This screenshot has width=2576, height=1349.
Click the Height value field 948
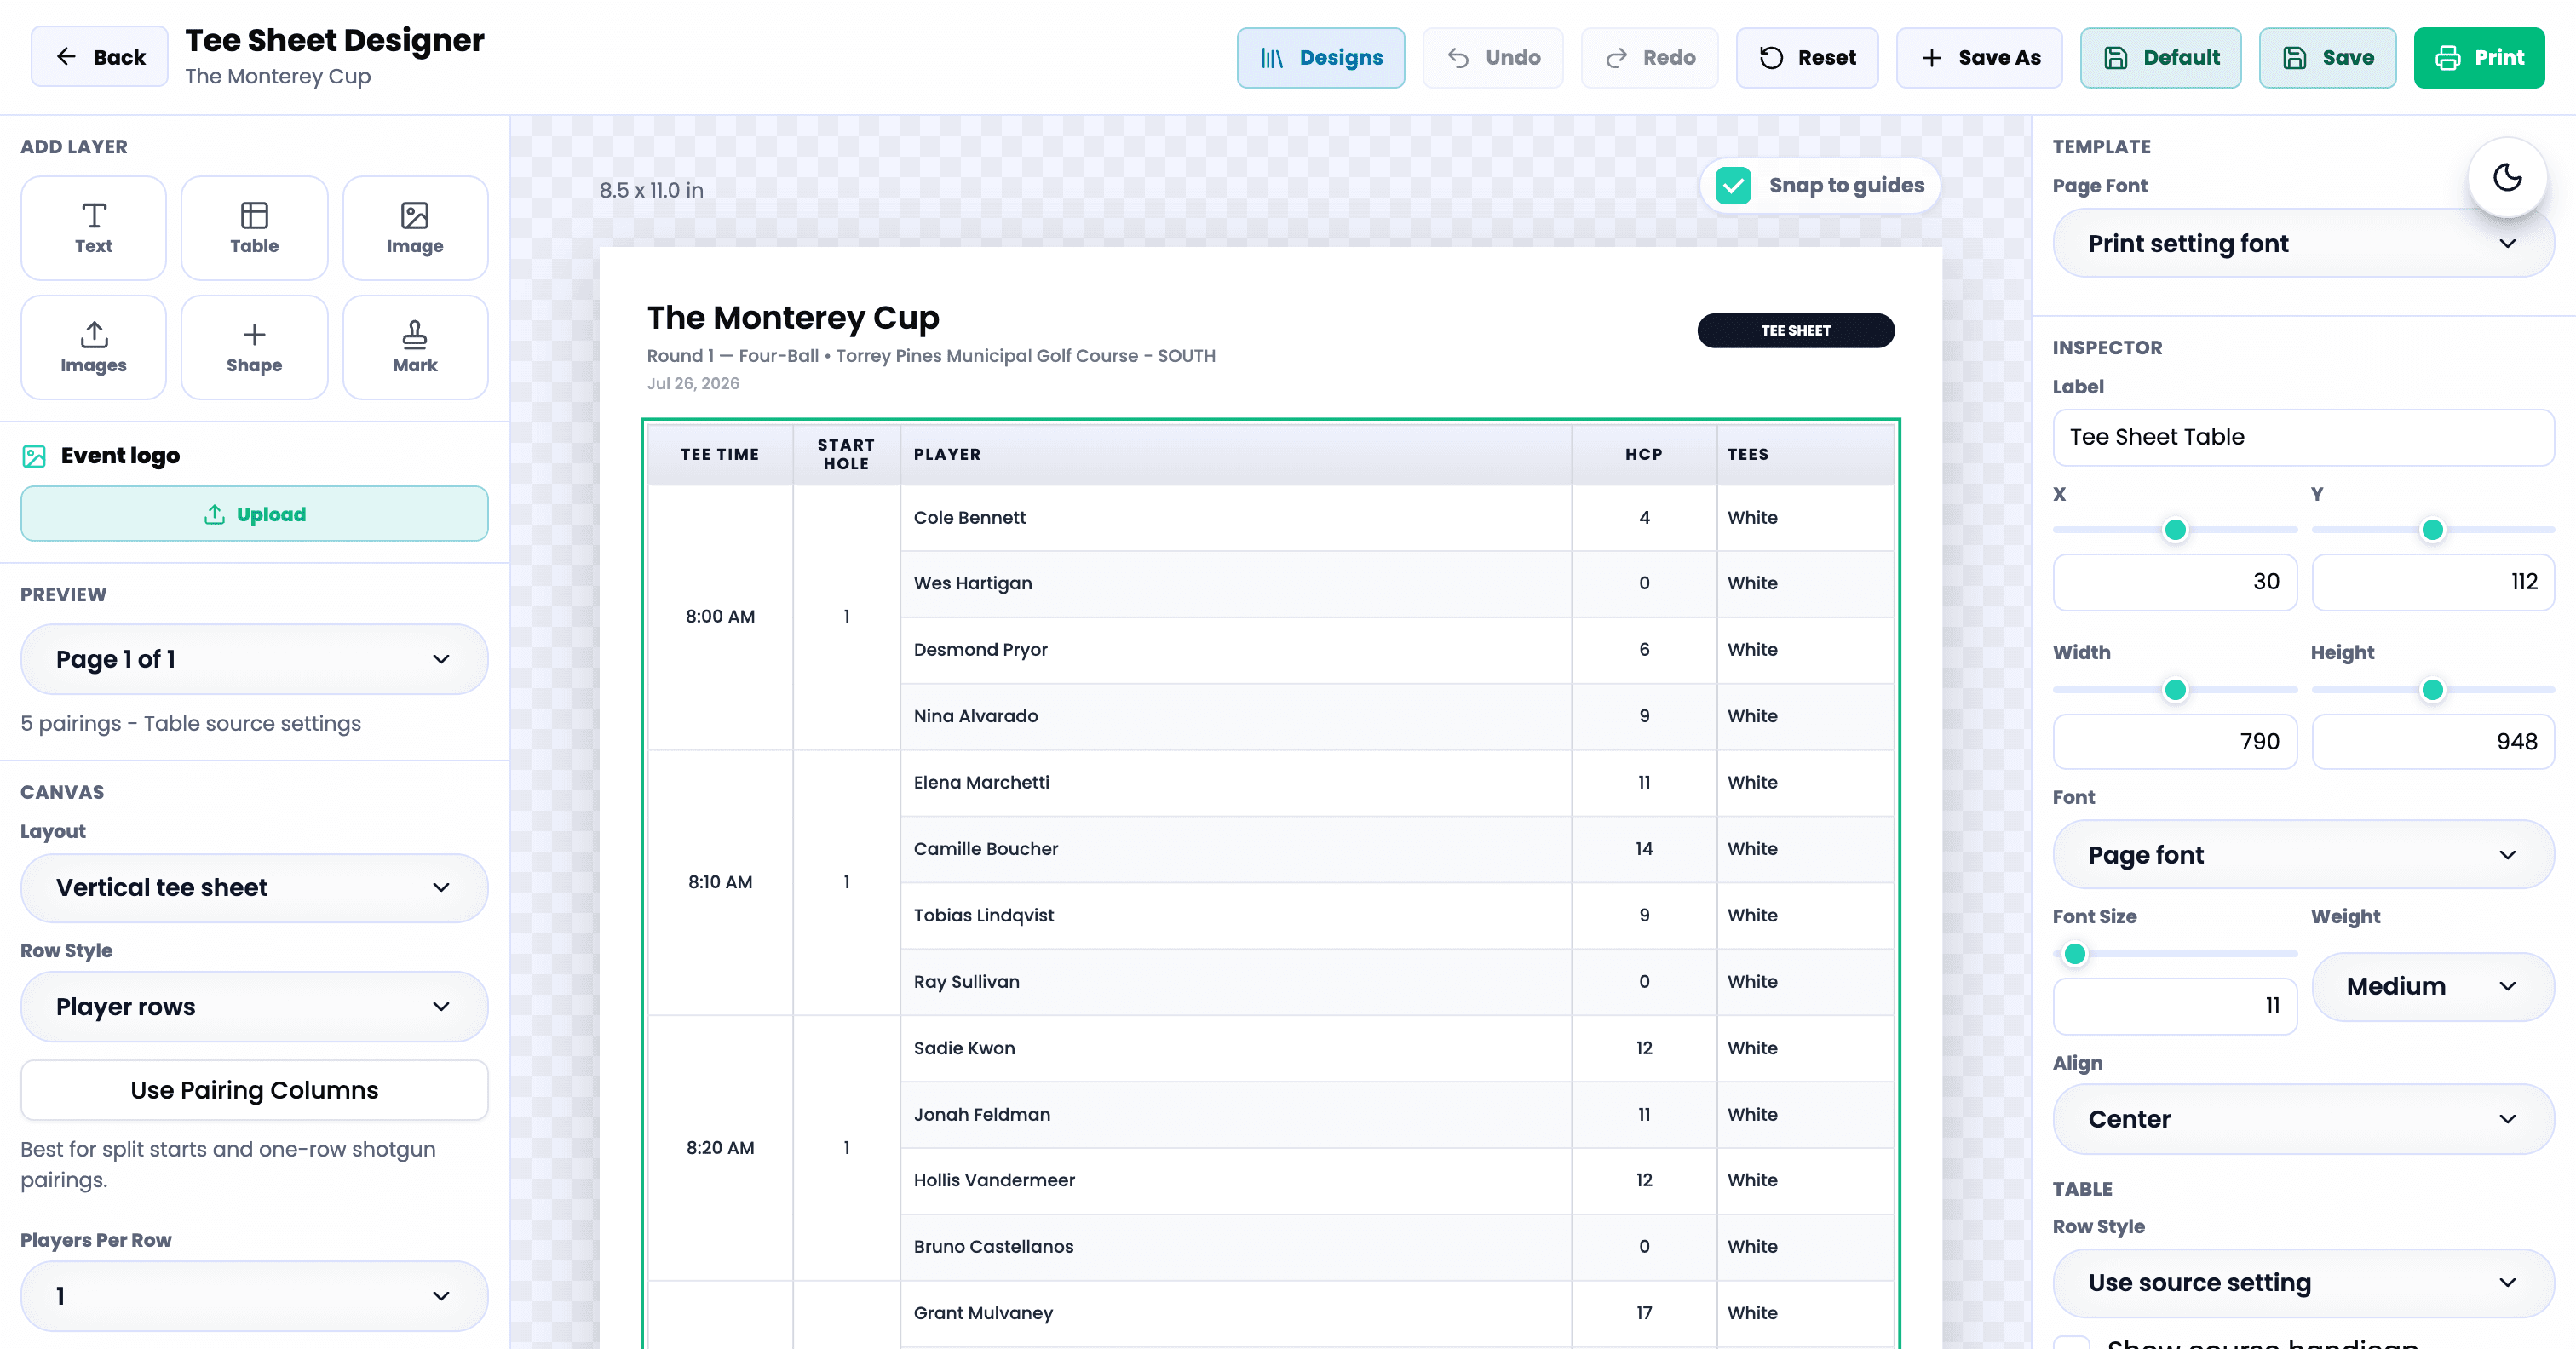2433,742
